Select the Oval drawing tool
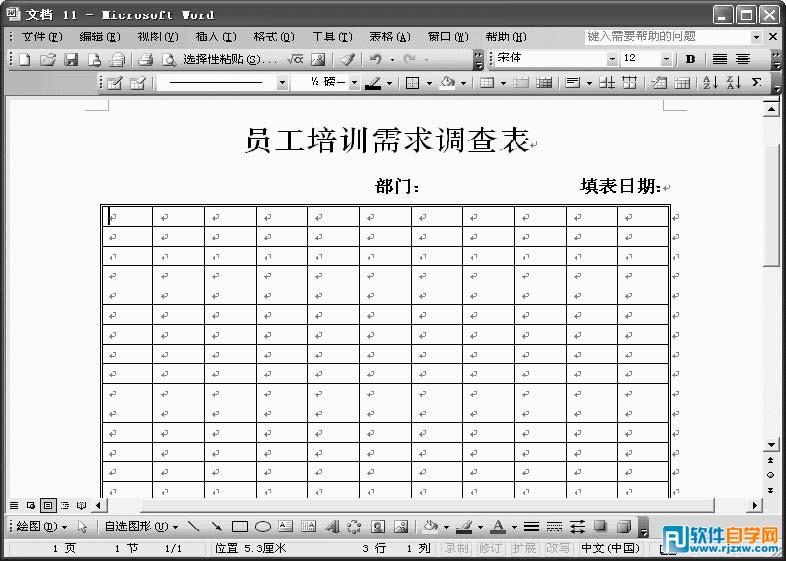This screenshot has height=561, width=786. [x=263, y=526]
